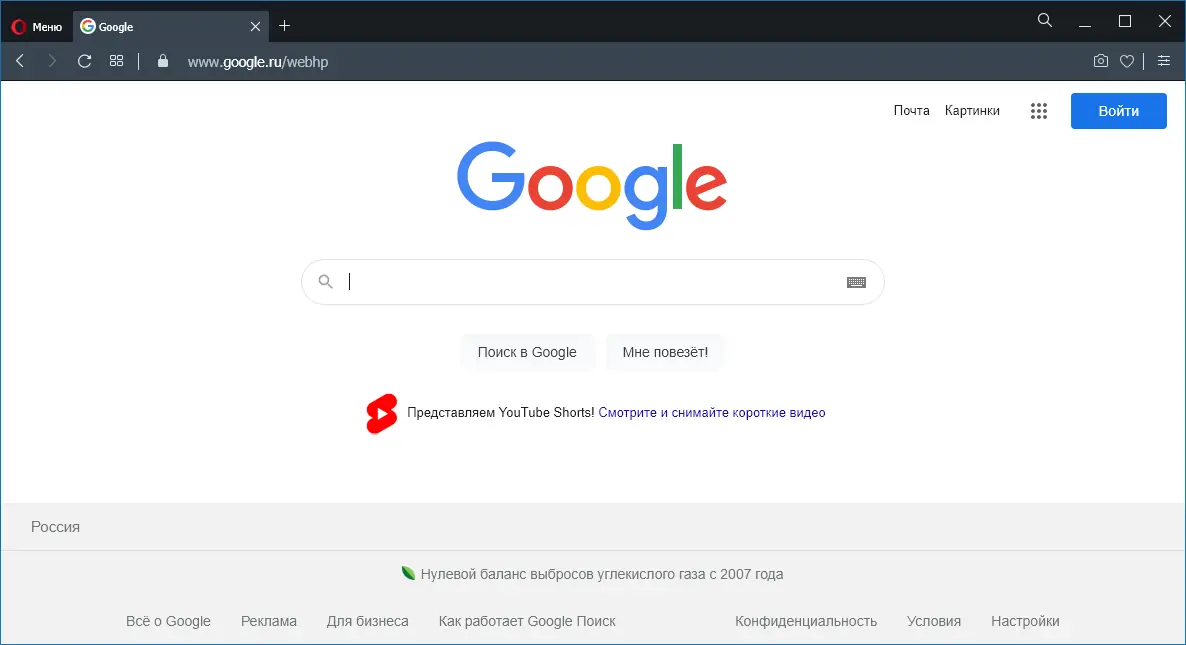The height and width of the screenshot is (645, 1186).
Task: Open Смотрите и снимайте короткие видео link
Action: (712, 413)
